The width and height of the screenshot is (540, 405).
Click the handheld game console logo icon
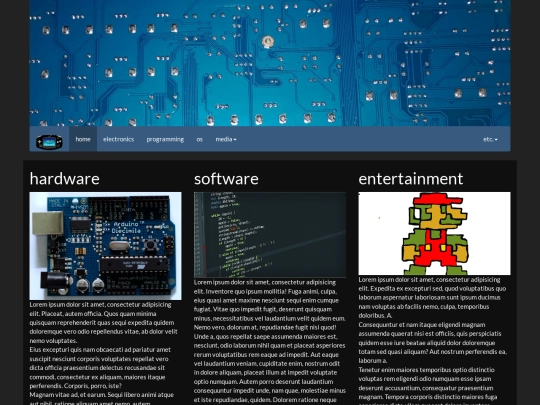[49, 142]
